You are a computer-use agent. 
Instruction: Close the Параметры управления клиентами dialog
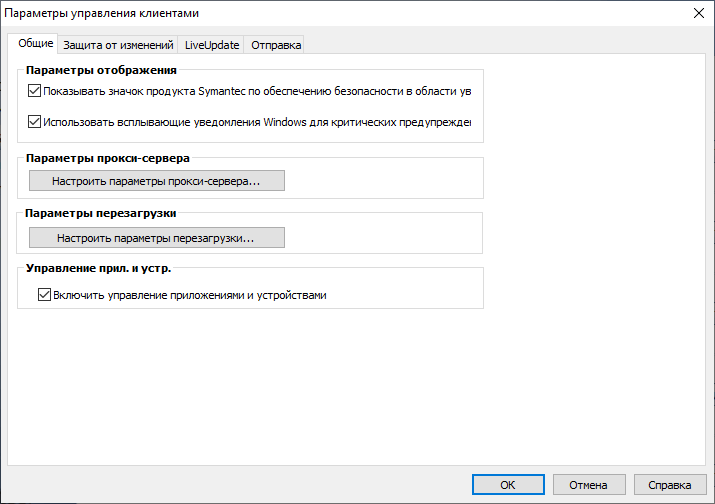pyautogui.click(x=697, y=13)
